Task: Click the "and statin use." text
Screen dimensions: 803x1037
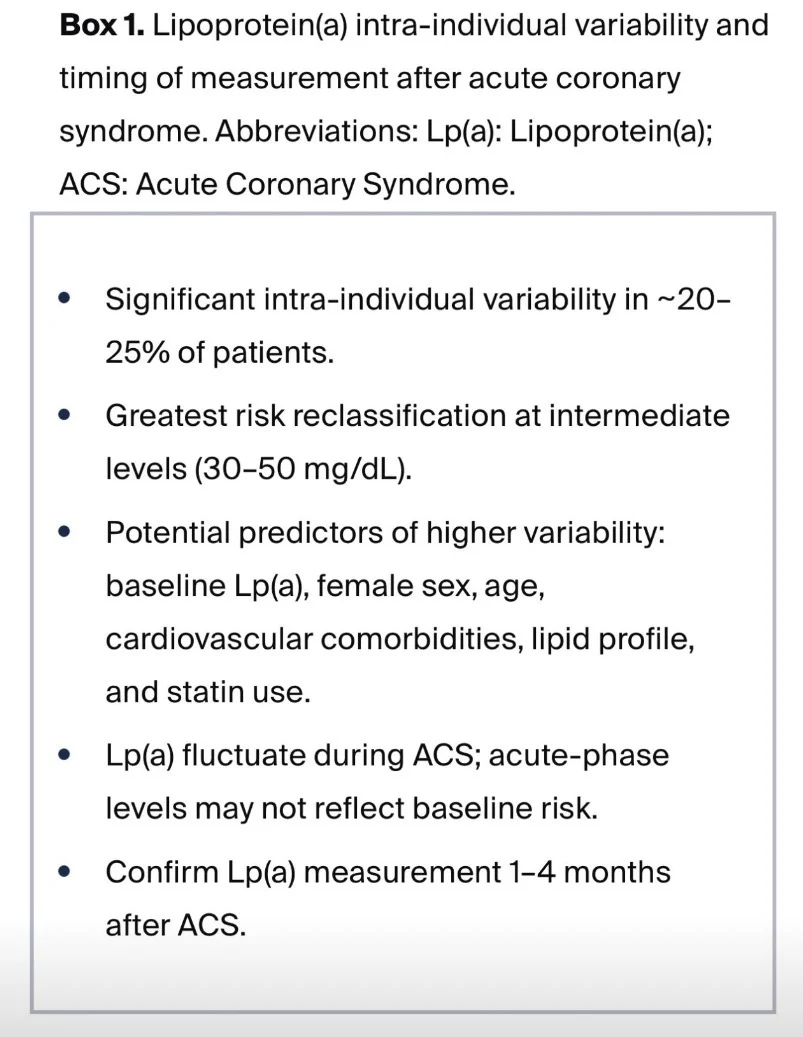Action: tap(208, 693)
